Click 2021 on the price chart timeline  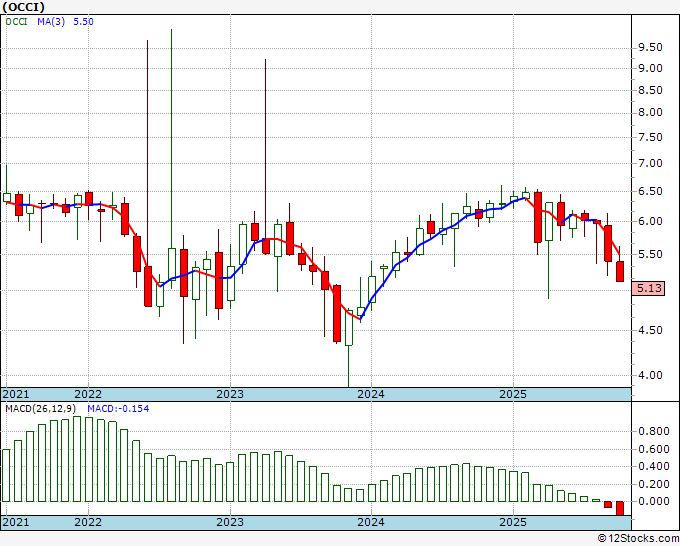click(16, 394)
